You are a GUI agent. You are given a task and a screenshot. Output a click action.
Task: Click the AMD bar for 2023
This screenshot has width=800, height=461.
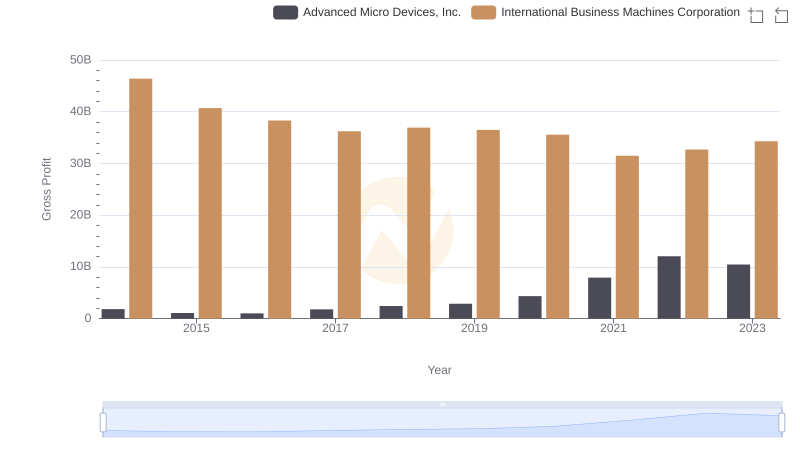coord(738,291)
